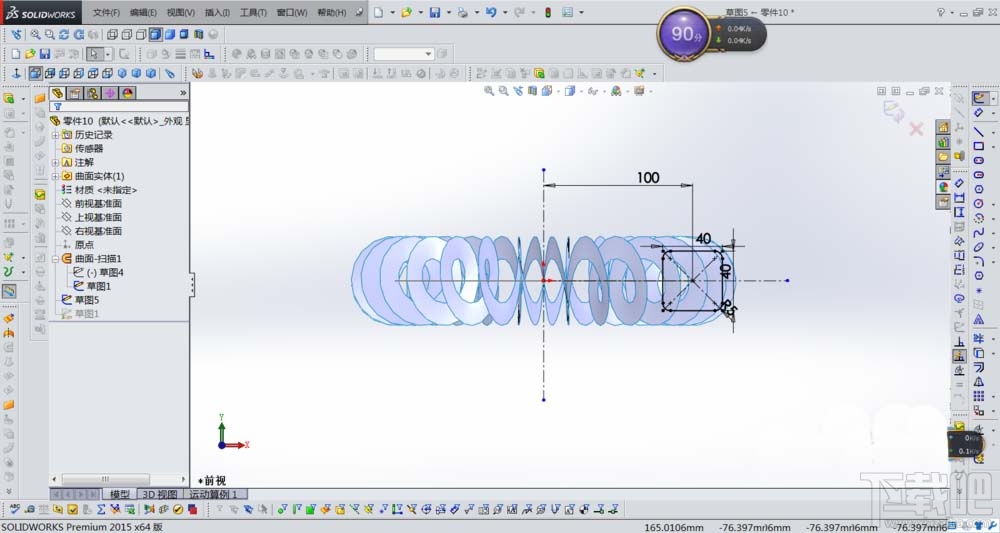
Task: Open the 帮助(H) menu
Action: pyautogui.click(x=332, y=12)
